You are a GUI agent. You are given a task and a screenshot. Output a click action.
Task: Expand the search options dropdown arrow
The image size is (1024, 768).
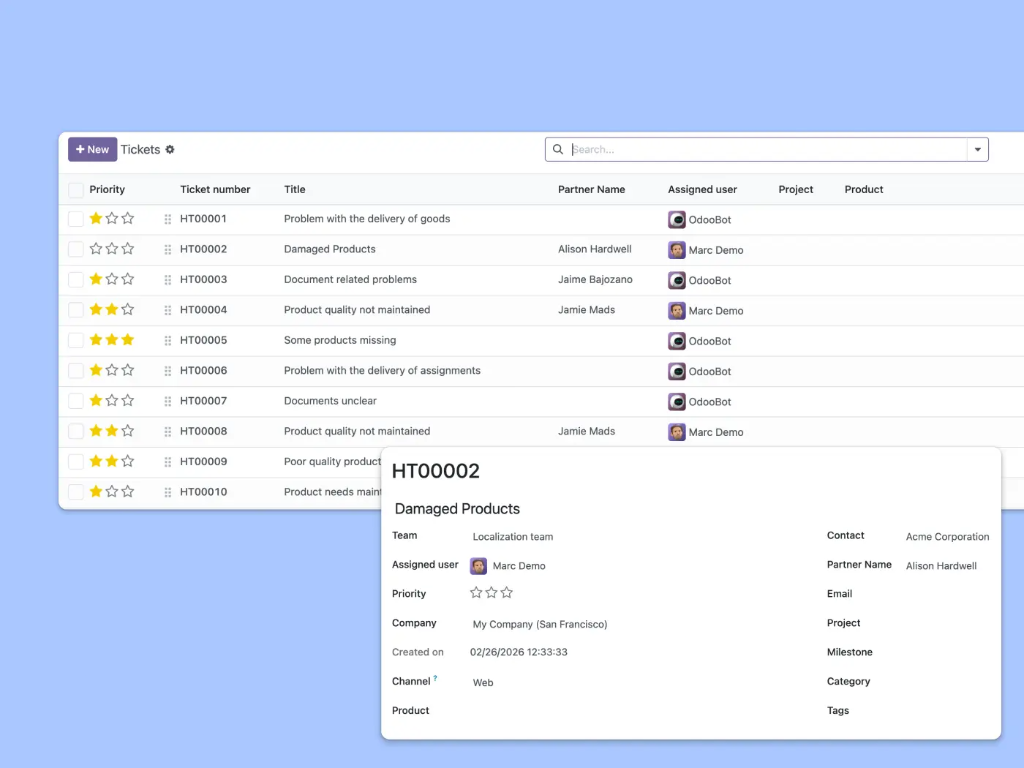[x=976, y=150]
